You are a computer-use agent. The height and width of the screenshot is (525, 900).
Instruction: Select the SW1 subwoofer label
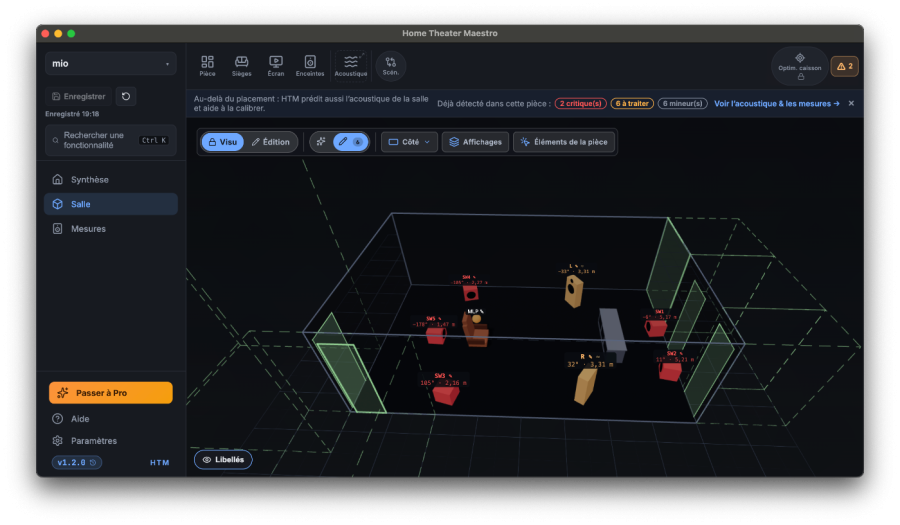(x=659, y=314)
